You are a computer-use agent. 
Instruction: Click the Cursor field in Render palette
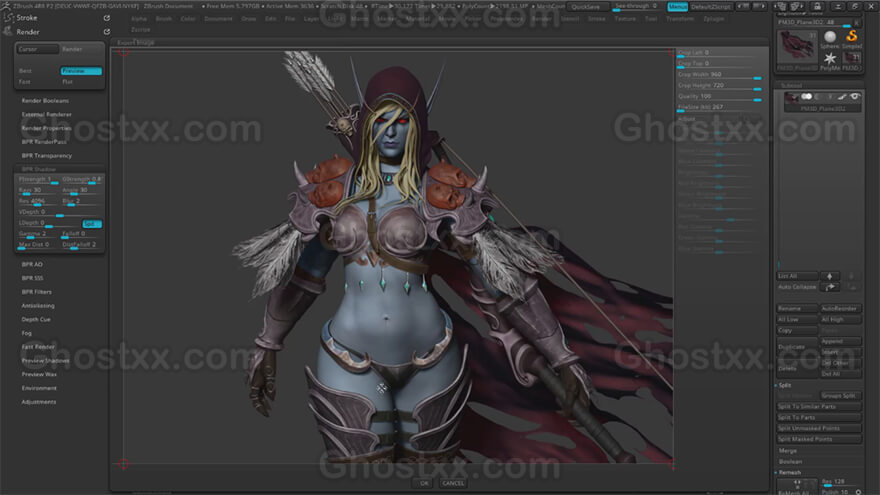[x=37, y=49]
